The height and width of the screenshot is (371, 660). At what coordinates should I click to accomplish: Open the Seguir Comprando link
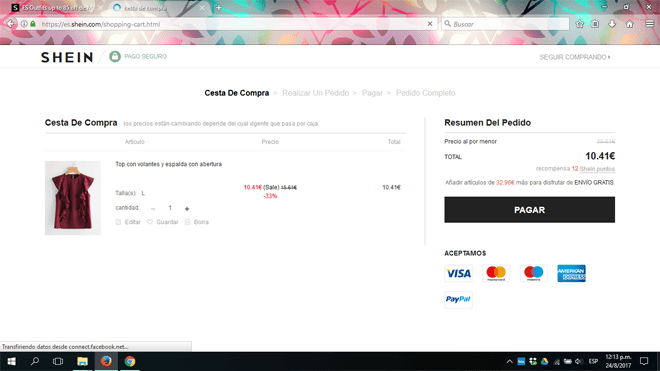[575, 57]
